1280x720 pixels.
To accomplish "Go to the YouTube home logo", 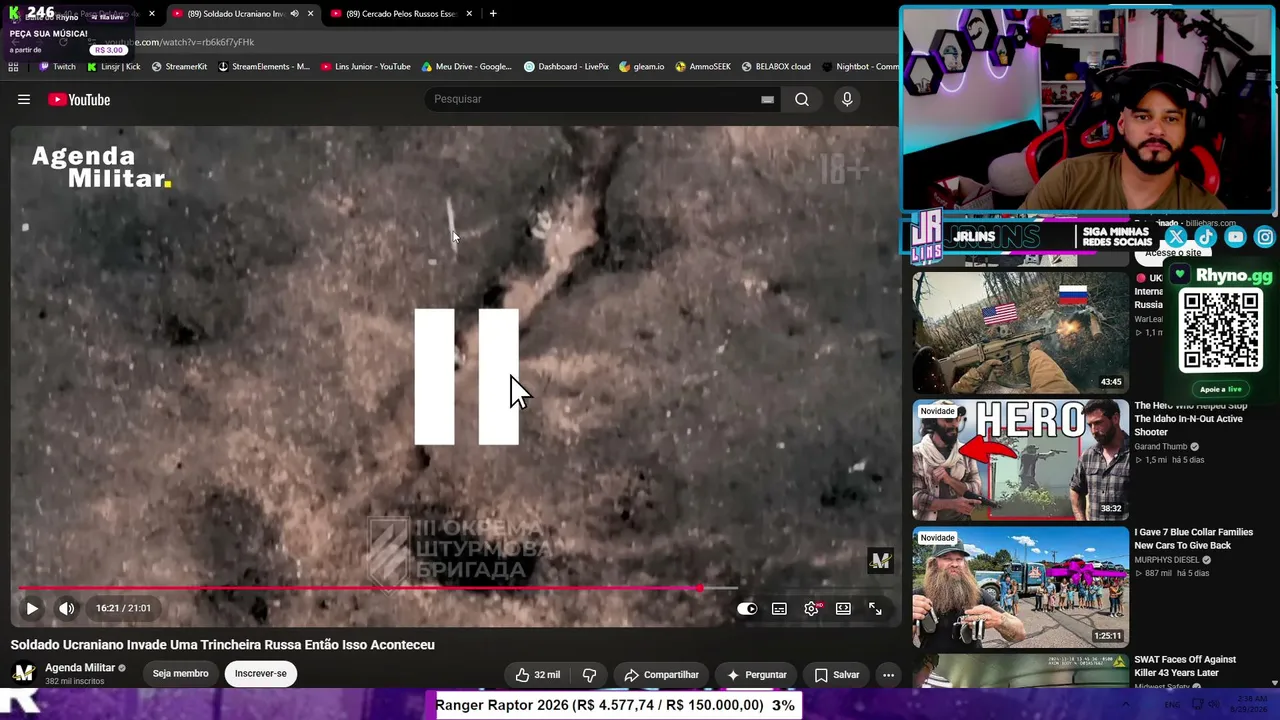I will tap(79, 99).
